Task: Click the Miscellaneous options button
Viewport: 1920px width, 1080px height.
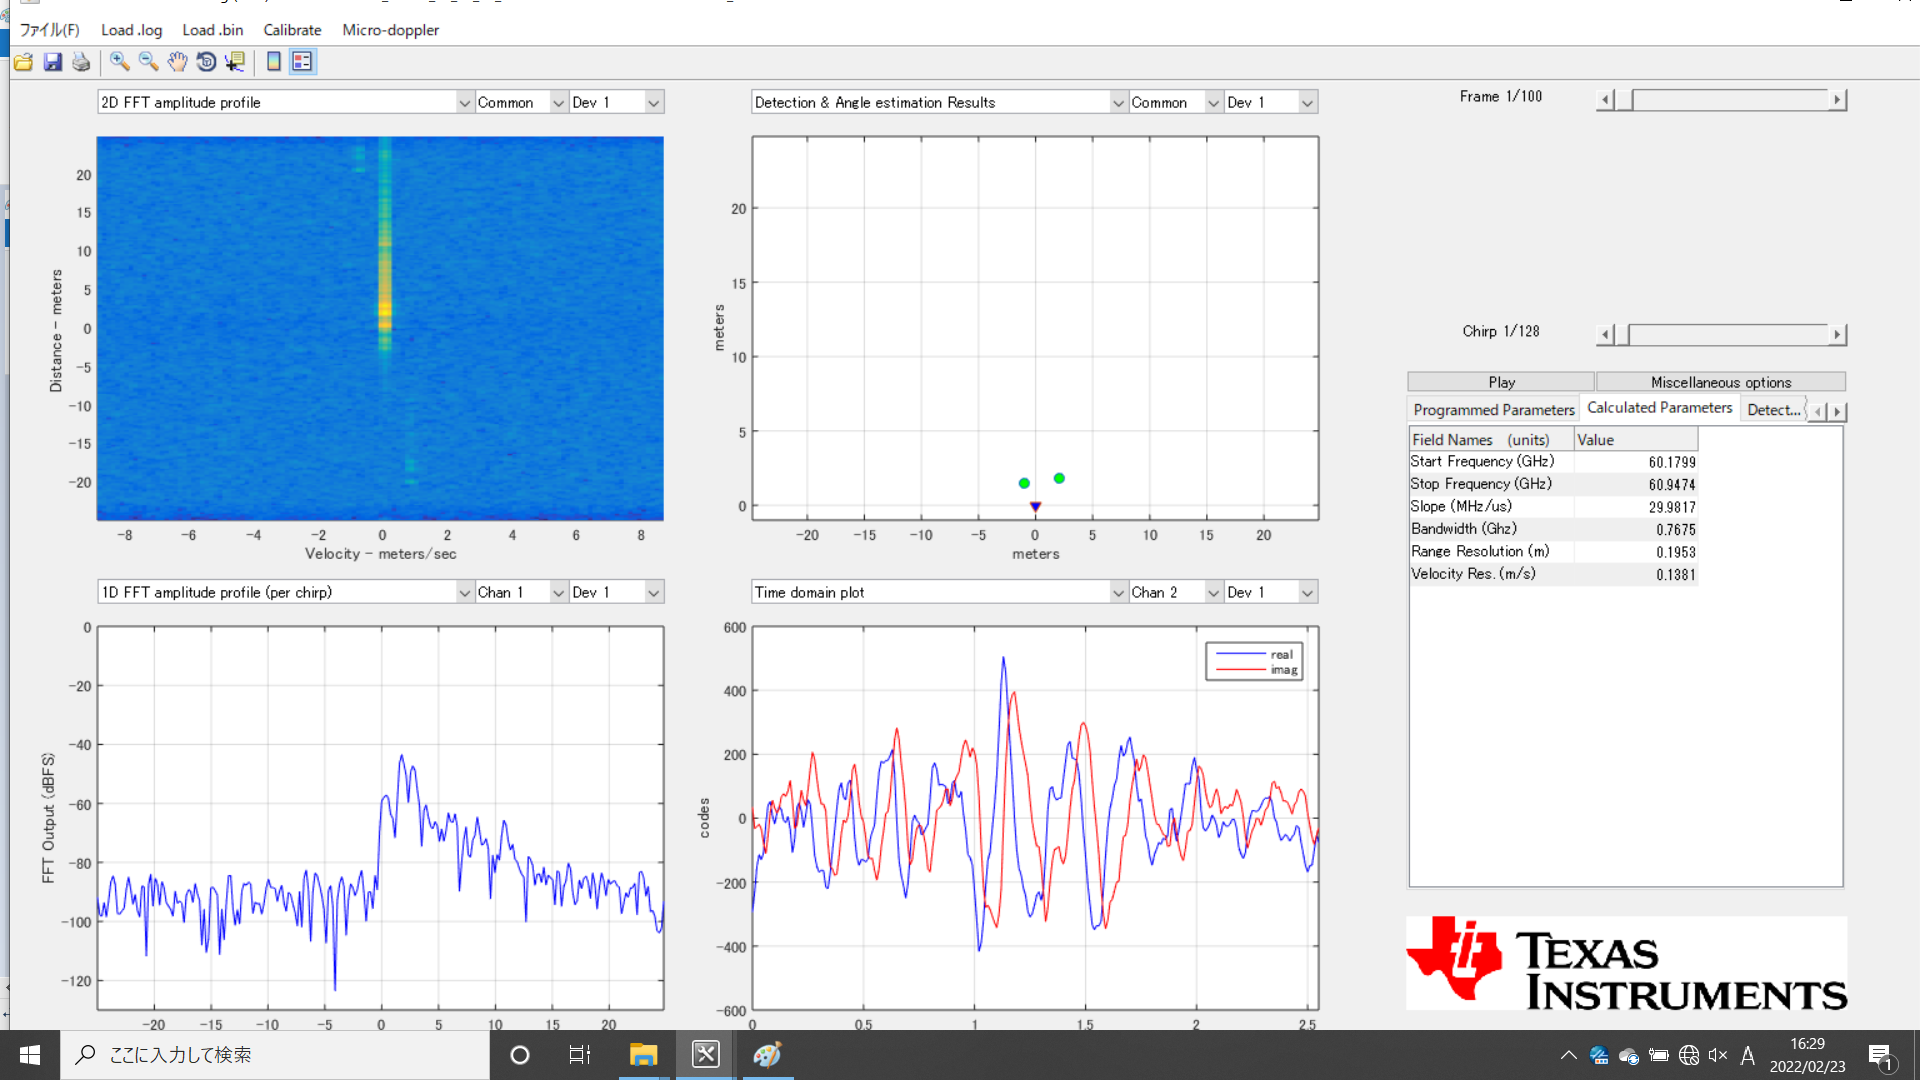Action: click(1721, 382)
